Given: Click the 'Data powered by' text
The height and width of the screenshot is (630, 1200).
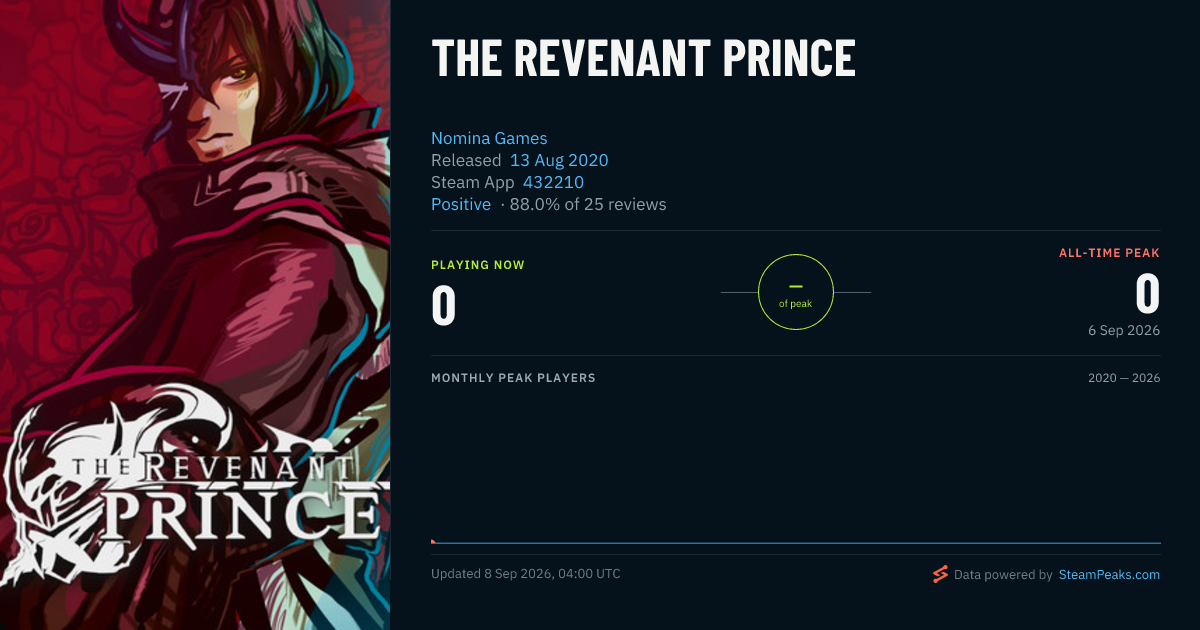Looking at the screenshot, I should (1003, 575).
